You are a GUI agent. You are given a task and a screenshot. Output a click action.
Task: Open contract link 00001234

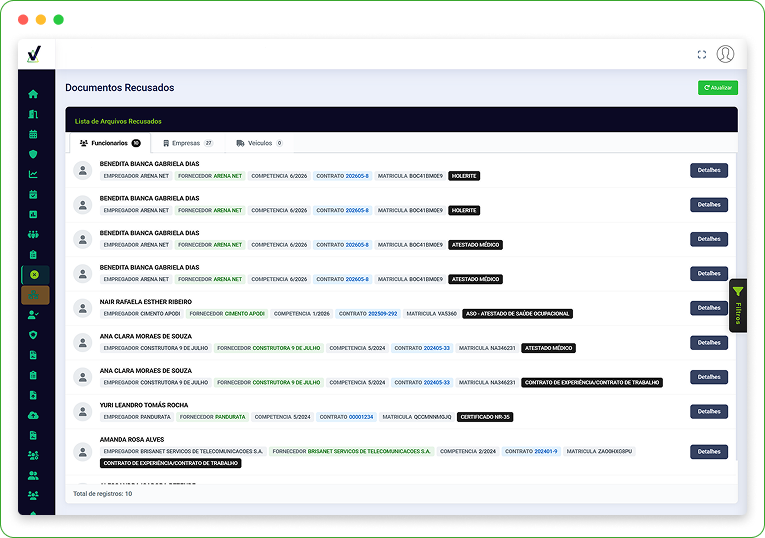coord(361,417)
